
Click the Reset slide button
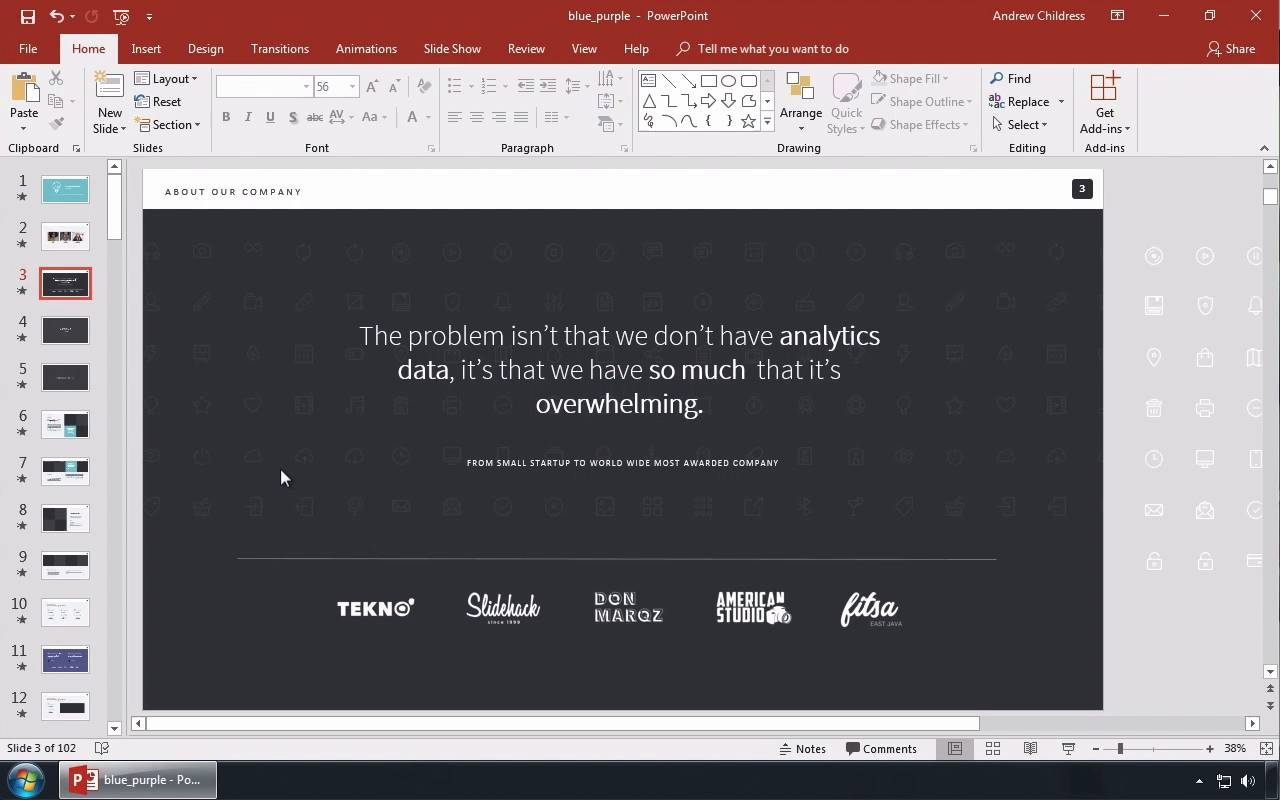158,102
